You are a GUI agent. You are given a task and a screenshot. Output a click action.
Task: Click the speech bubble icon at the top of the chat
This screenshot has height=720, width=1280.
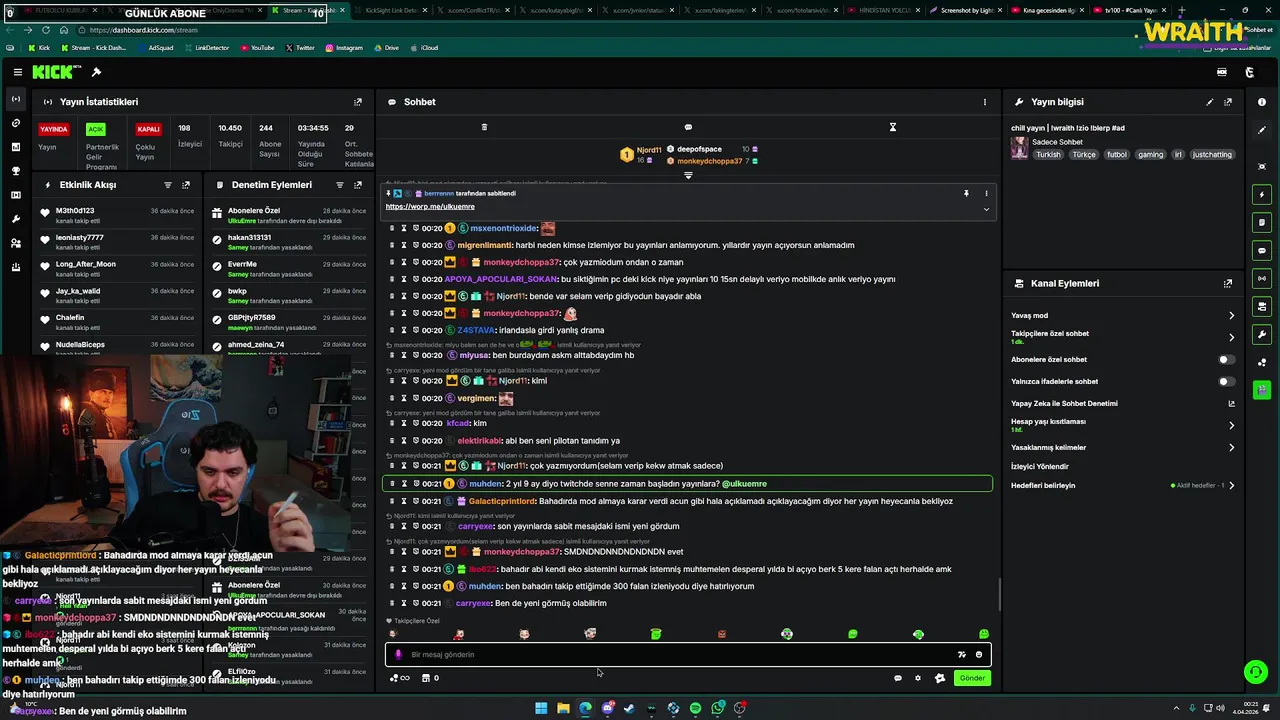pyautogui.click(x=688, y=127)
